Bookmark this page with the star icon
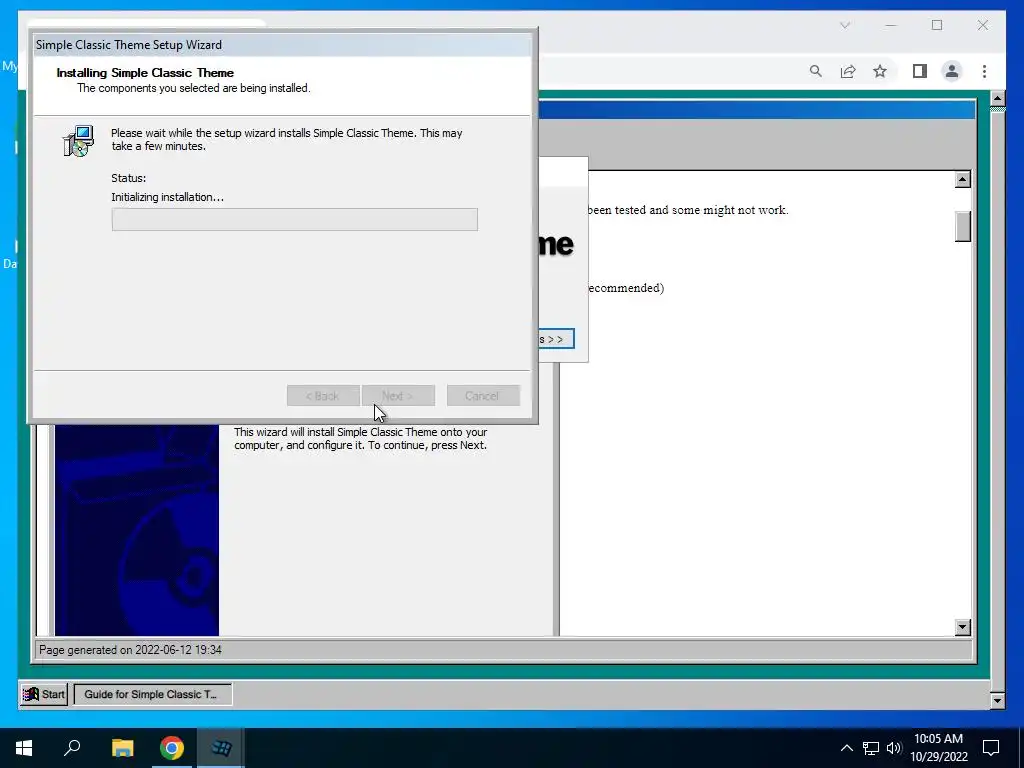The image size is (1024, 768). (x=880, y=71)
